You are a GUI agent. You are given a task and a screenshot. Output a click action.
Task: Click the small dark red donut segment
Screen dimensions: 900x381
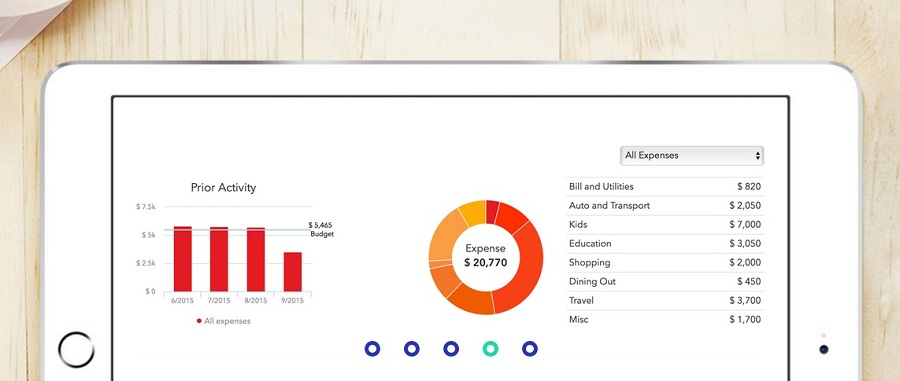(x=492, y=211)
